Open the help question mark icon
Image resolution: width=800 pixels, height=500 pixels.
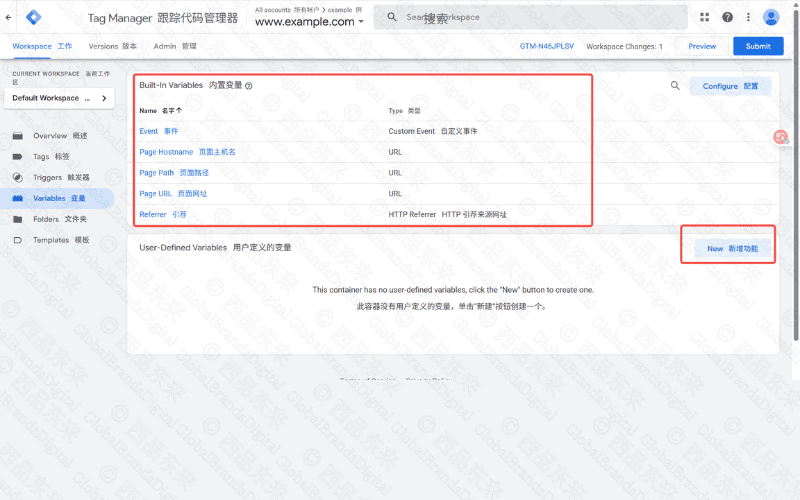pyautogui.click(x=728, y=17)
